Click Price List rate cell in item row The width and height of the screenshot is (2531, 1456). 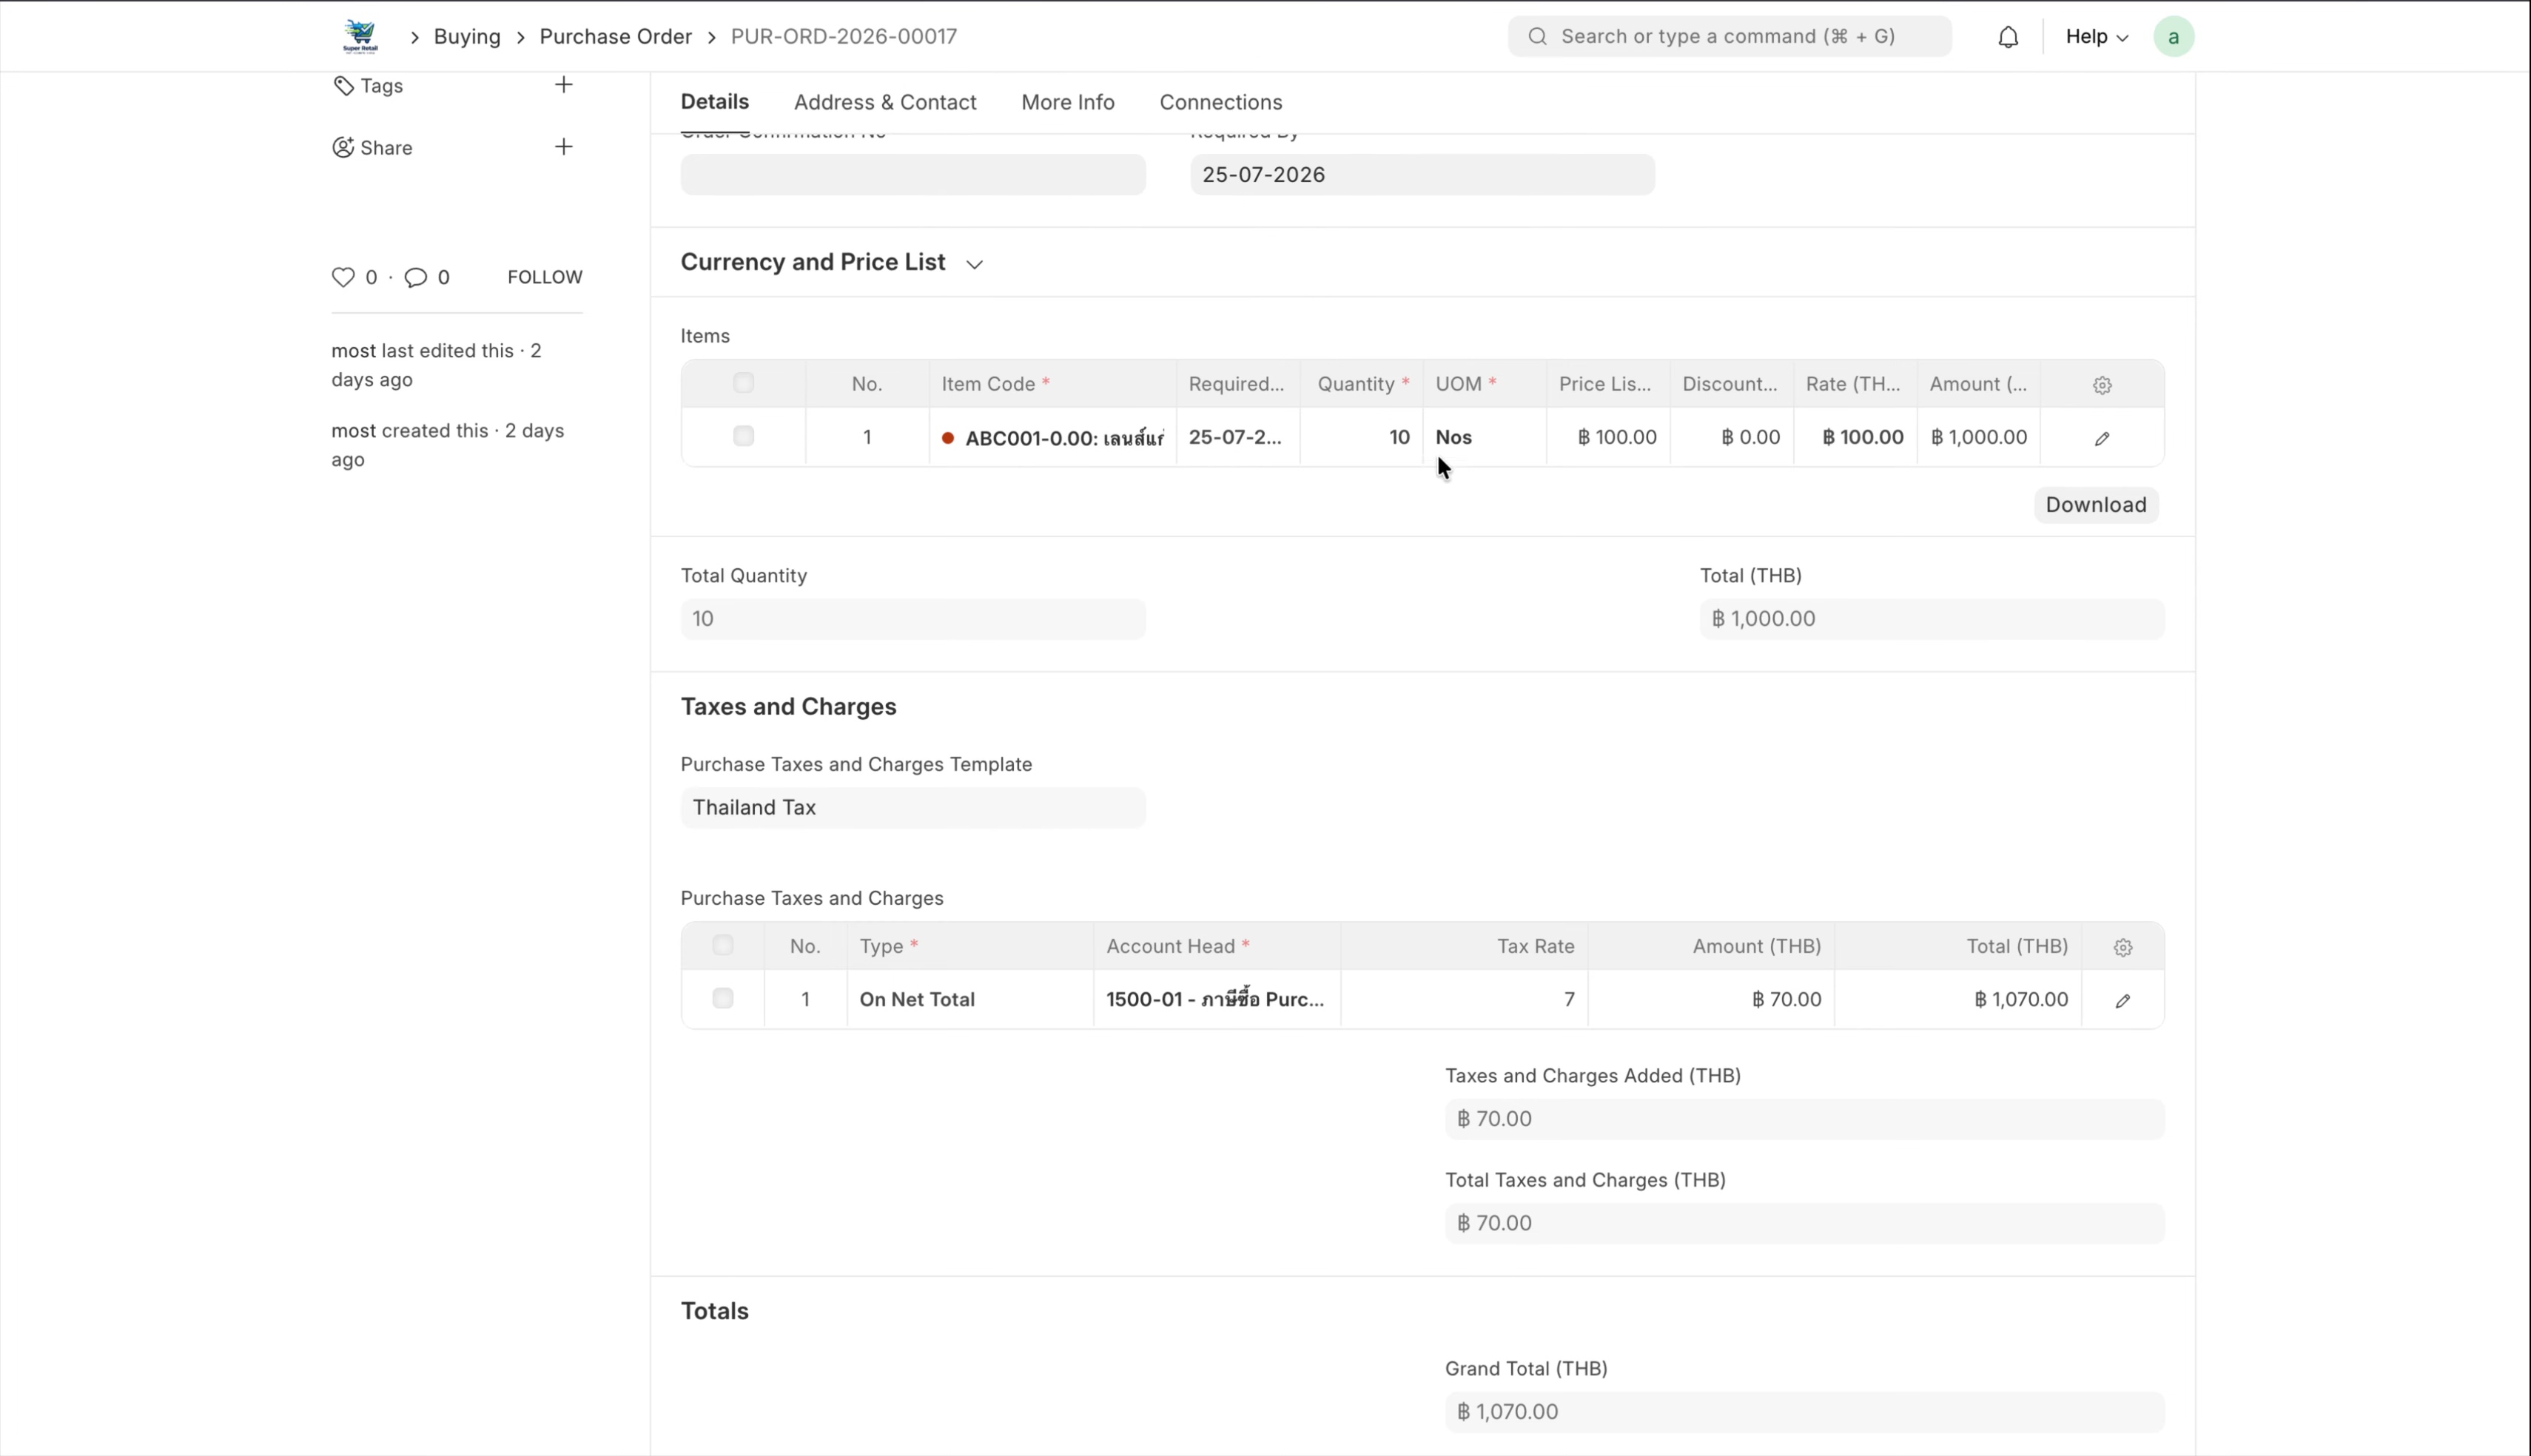coord(1608,437)
